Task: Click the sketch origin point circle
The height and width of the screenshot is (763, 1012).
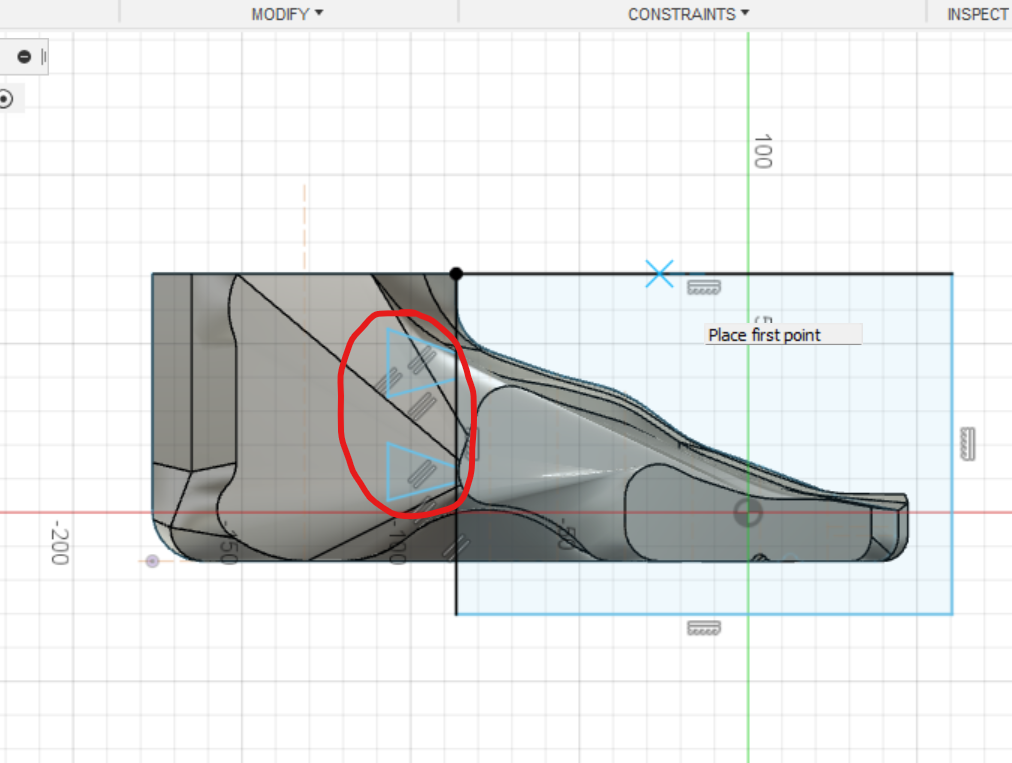Action: (748, 513)
